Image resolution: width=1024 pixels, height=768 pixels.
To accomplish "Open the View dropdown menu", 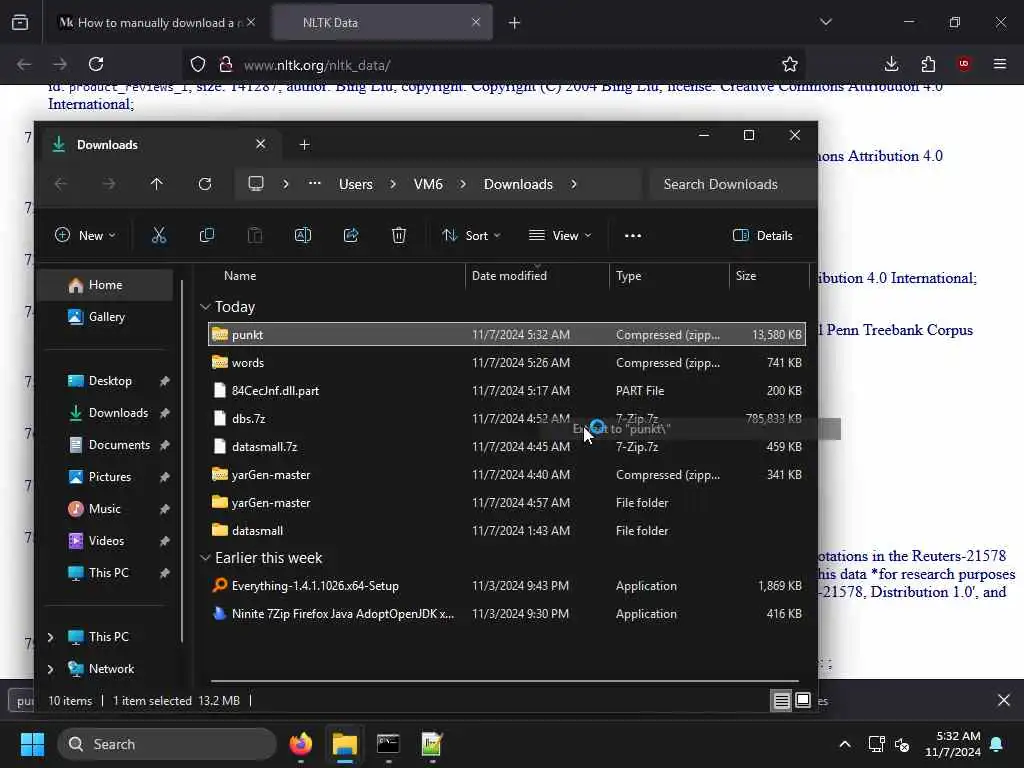I will click(560, 236).
